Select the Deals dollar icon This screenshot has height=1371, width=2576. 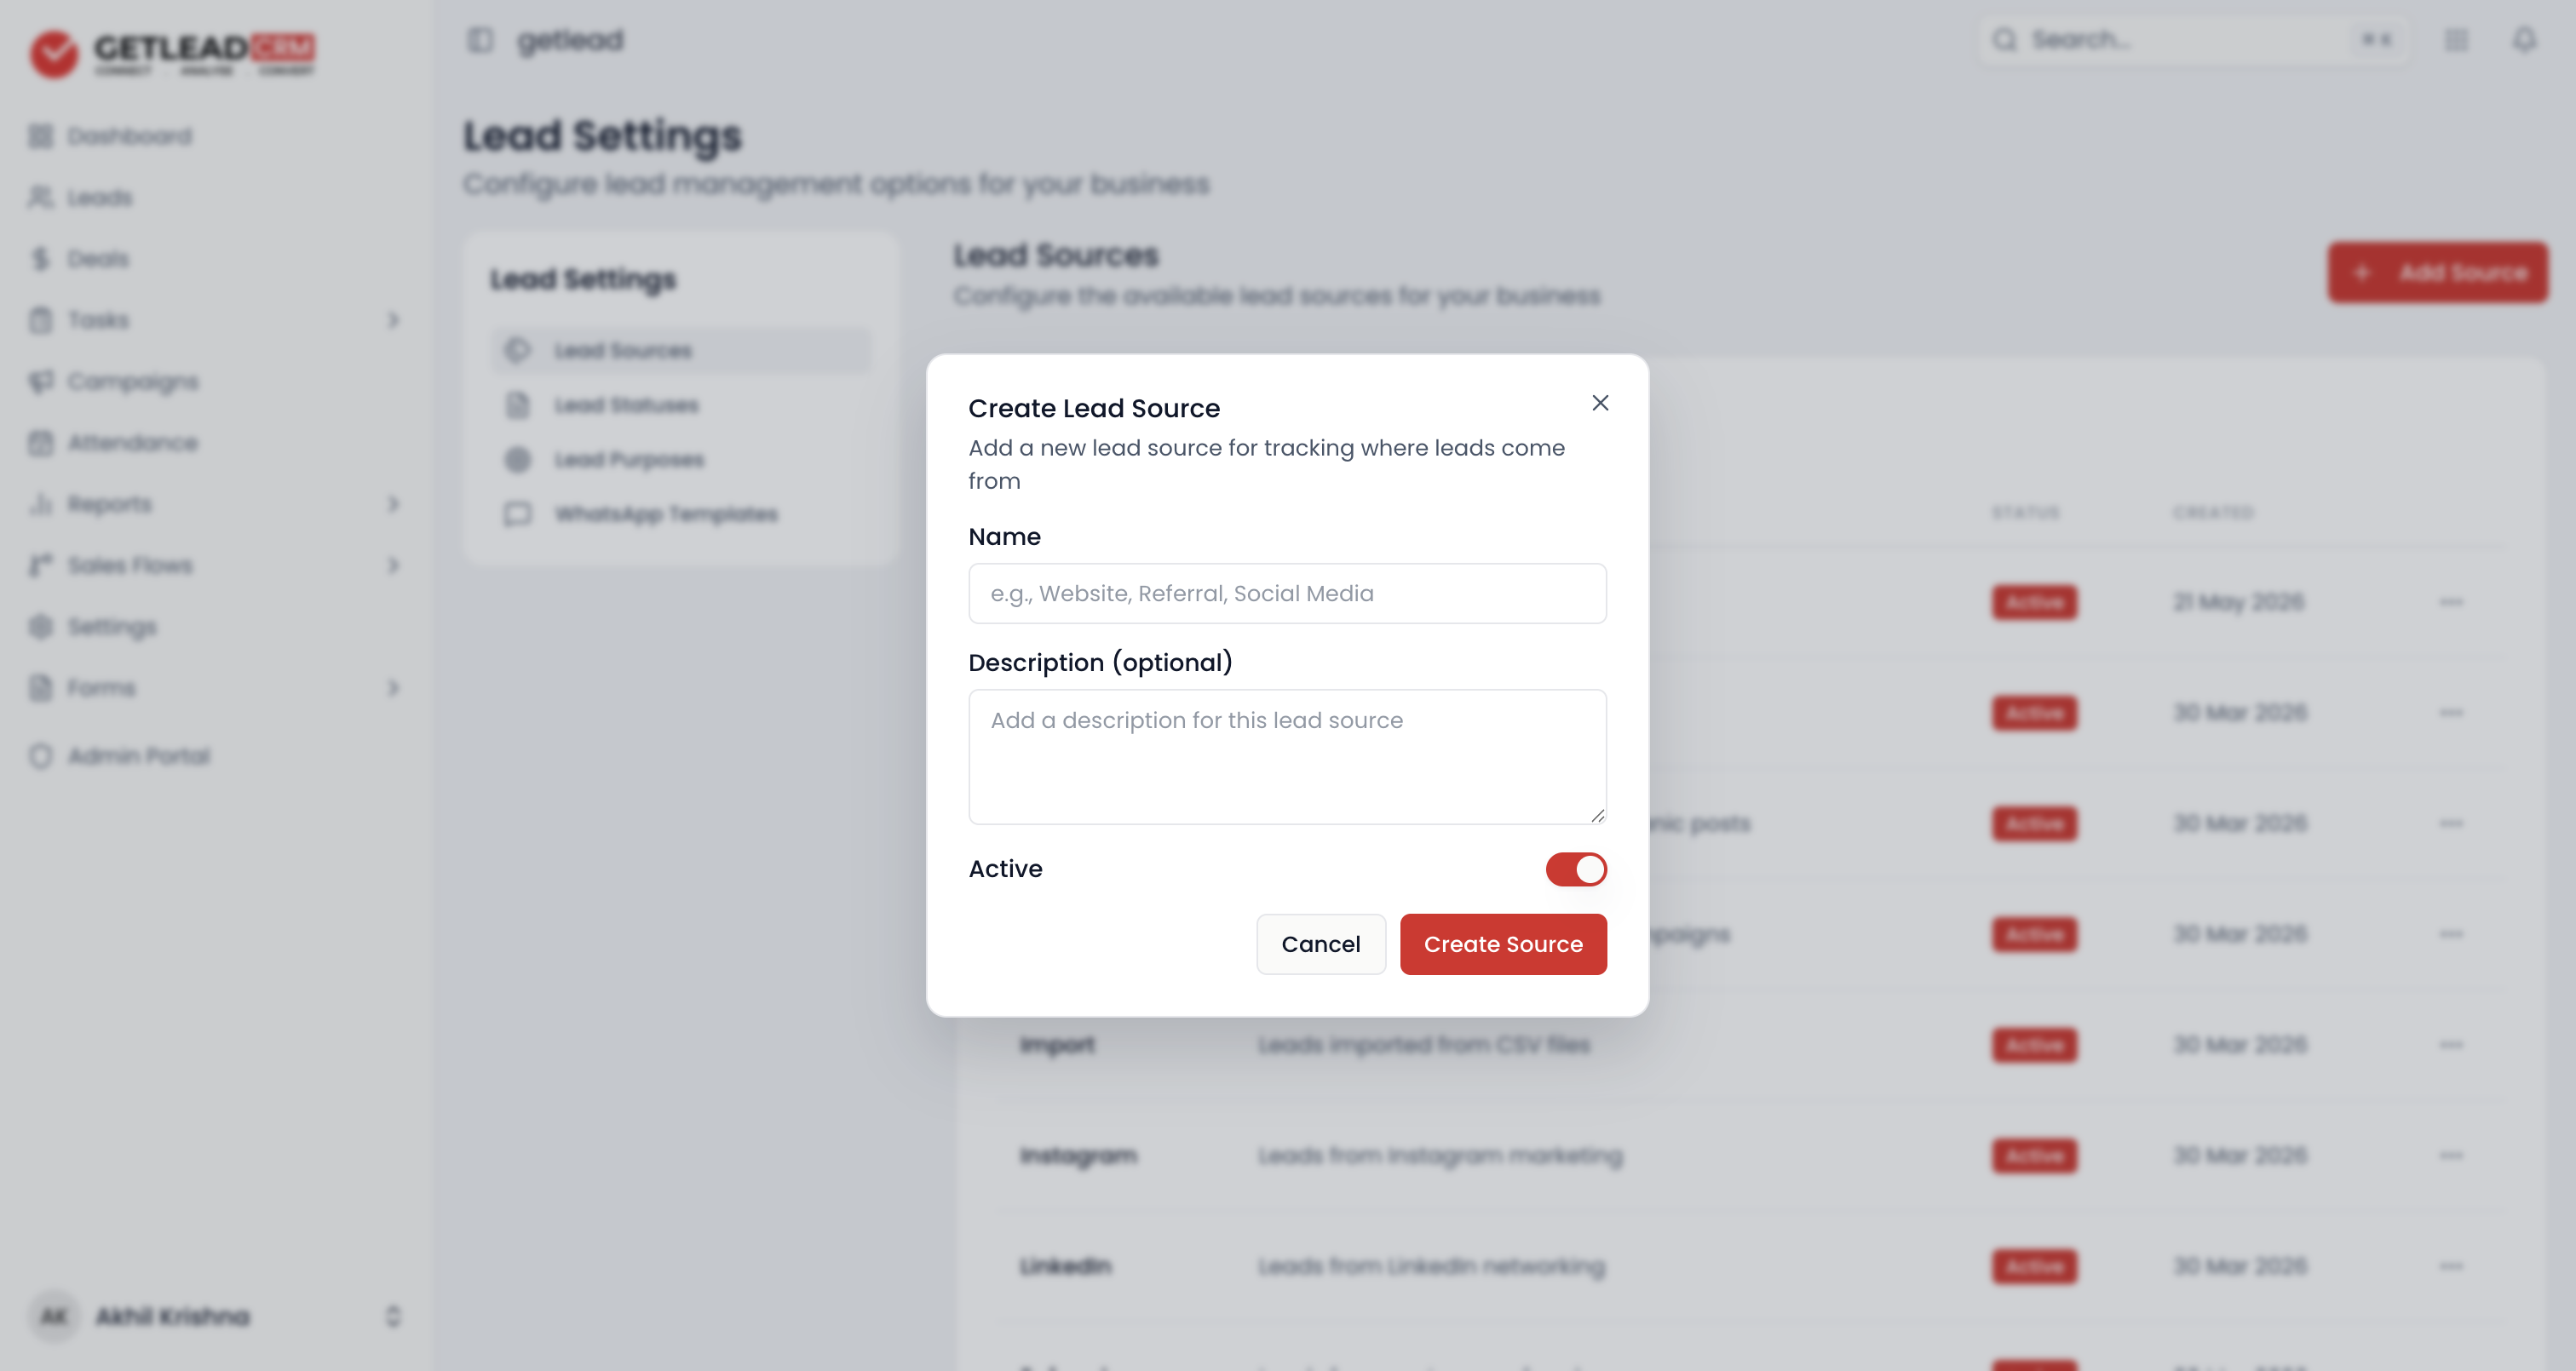click(40, 259)
